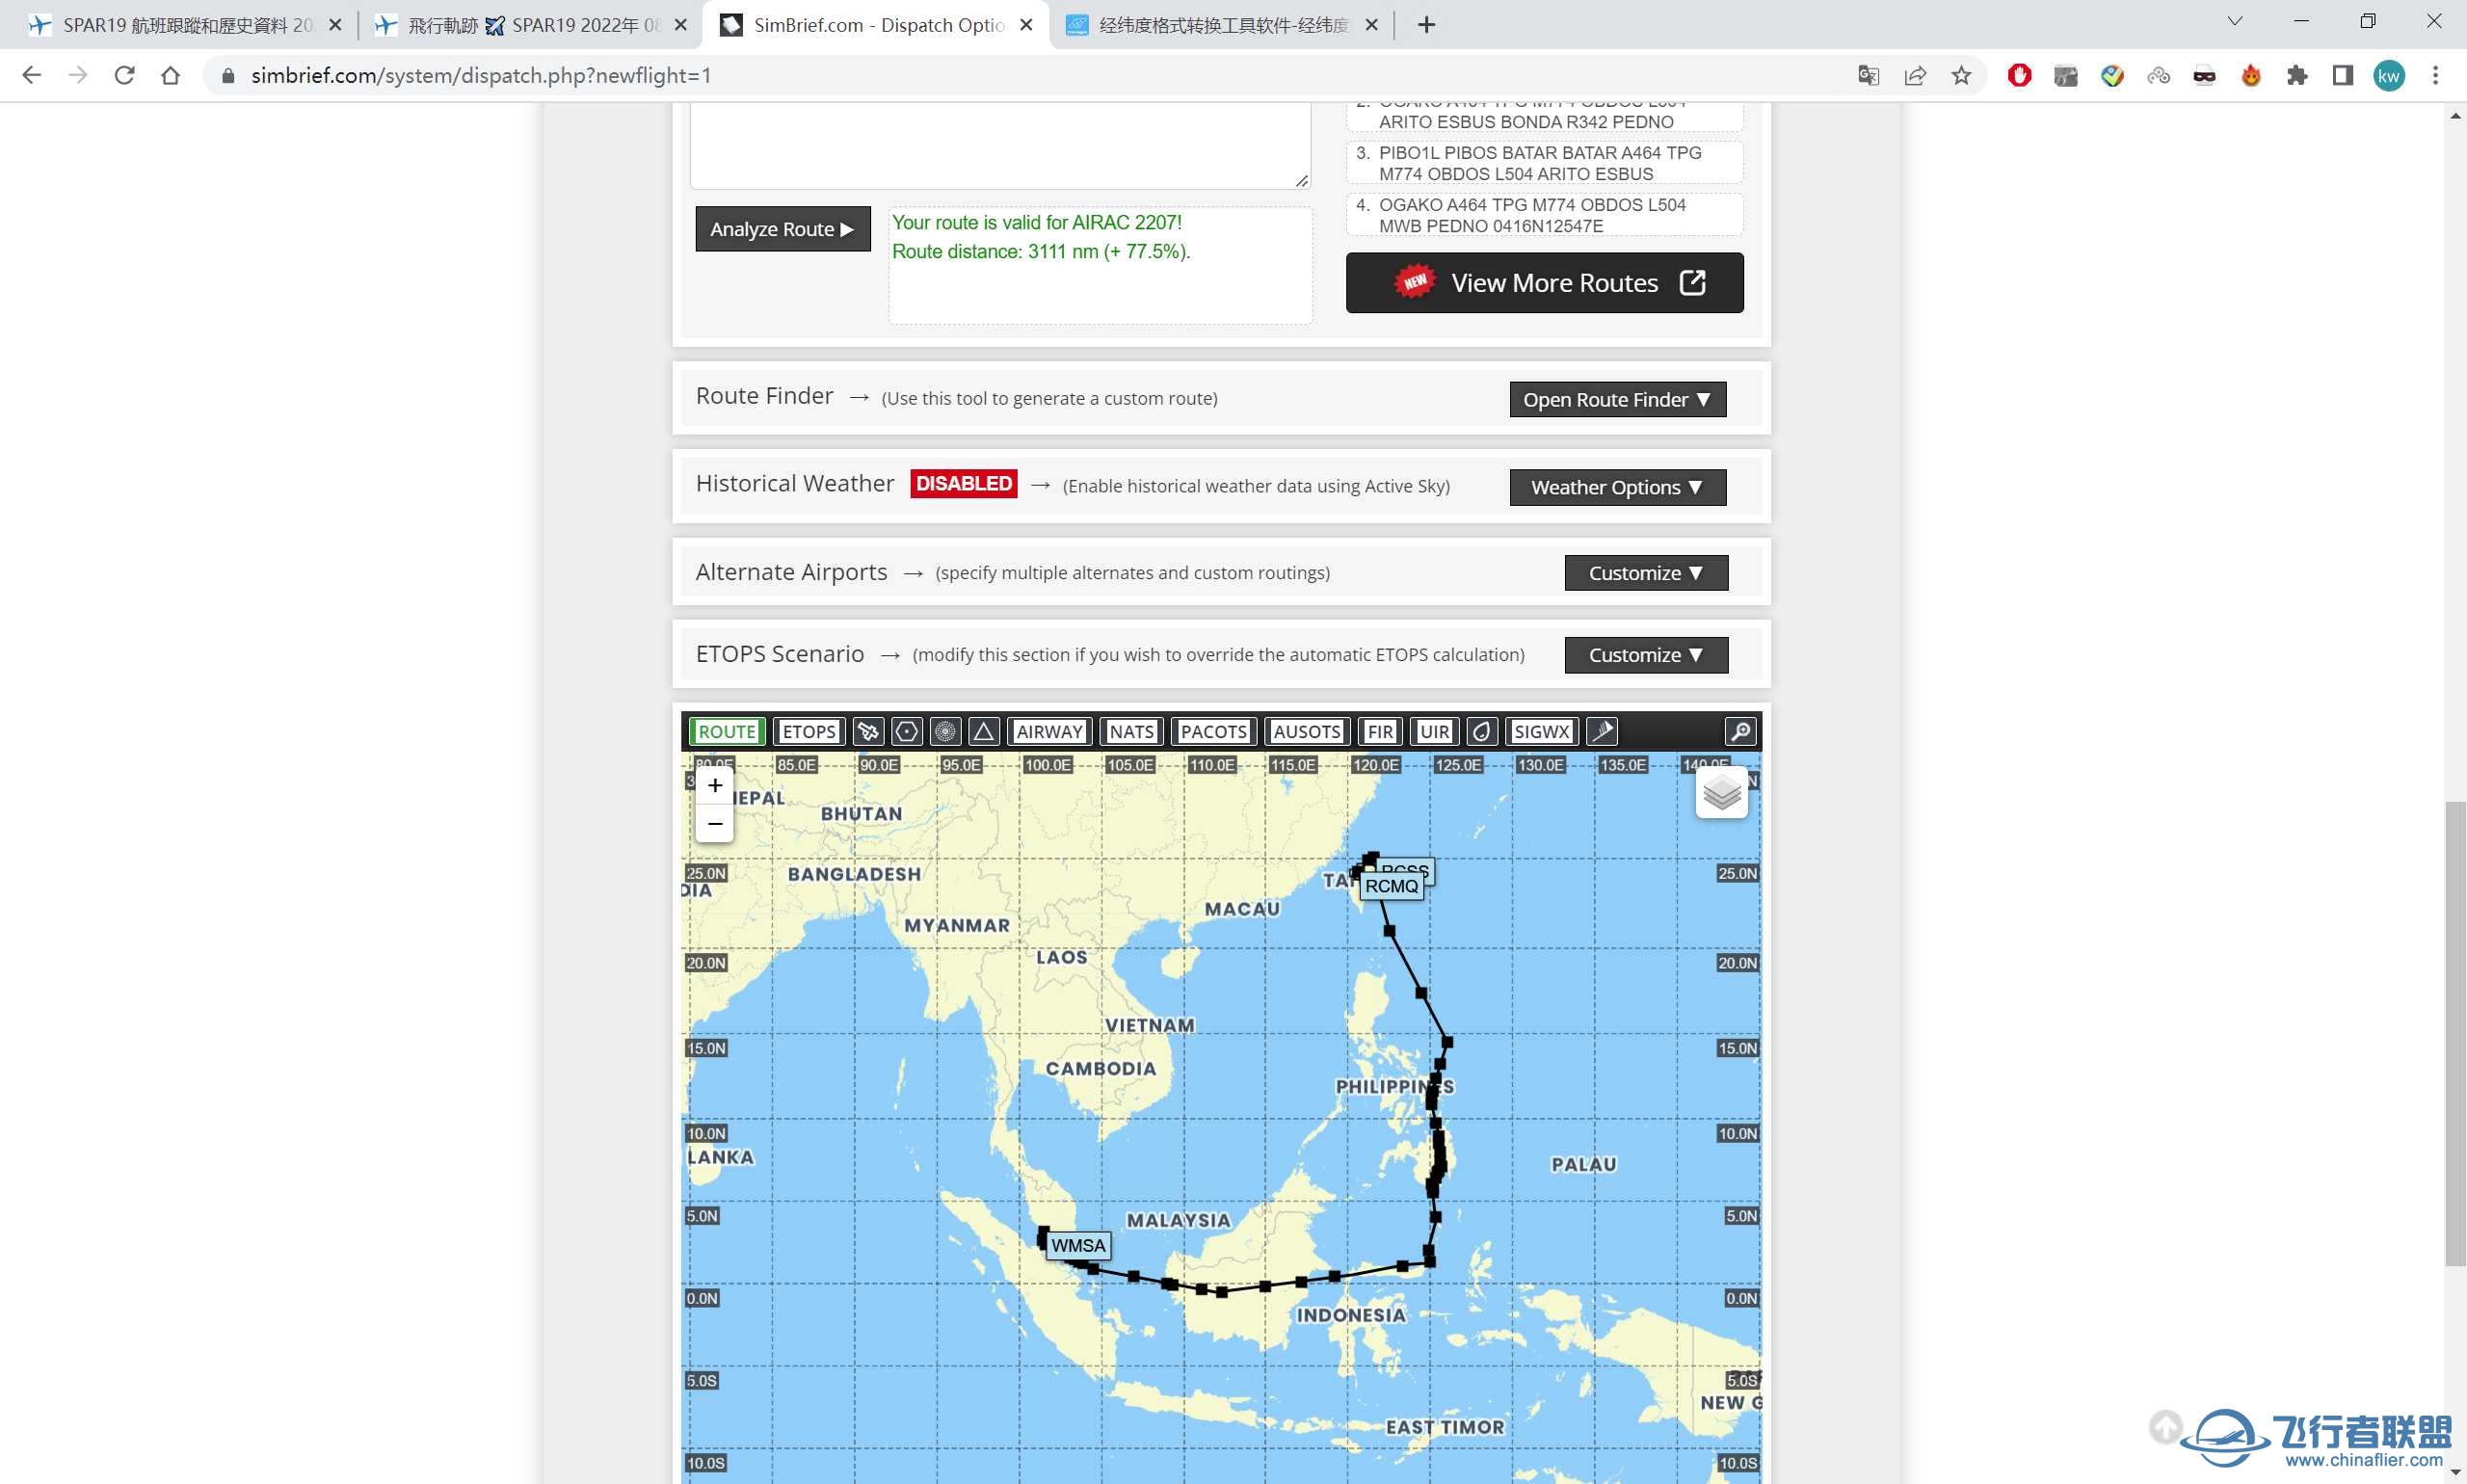Click the scrollbar up arrow
The width and height of the screenshot is (2467, 1484).
click(2455, 115)
